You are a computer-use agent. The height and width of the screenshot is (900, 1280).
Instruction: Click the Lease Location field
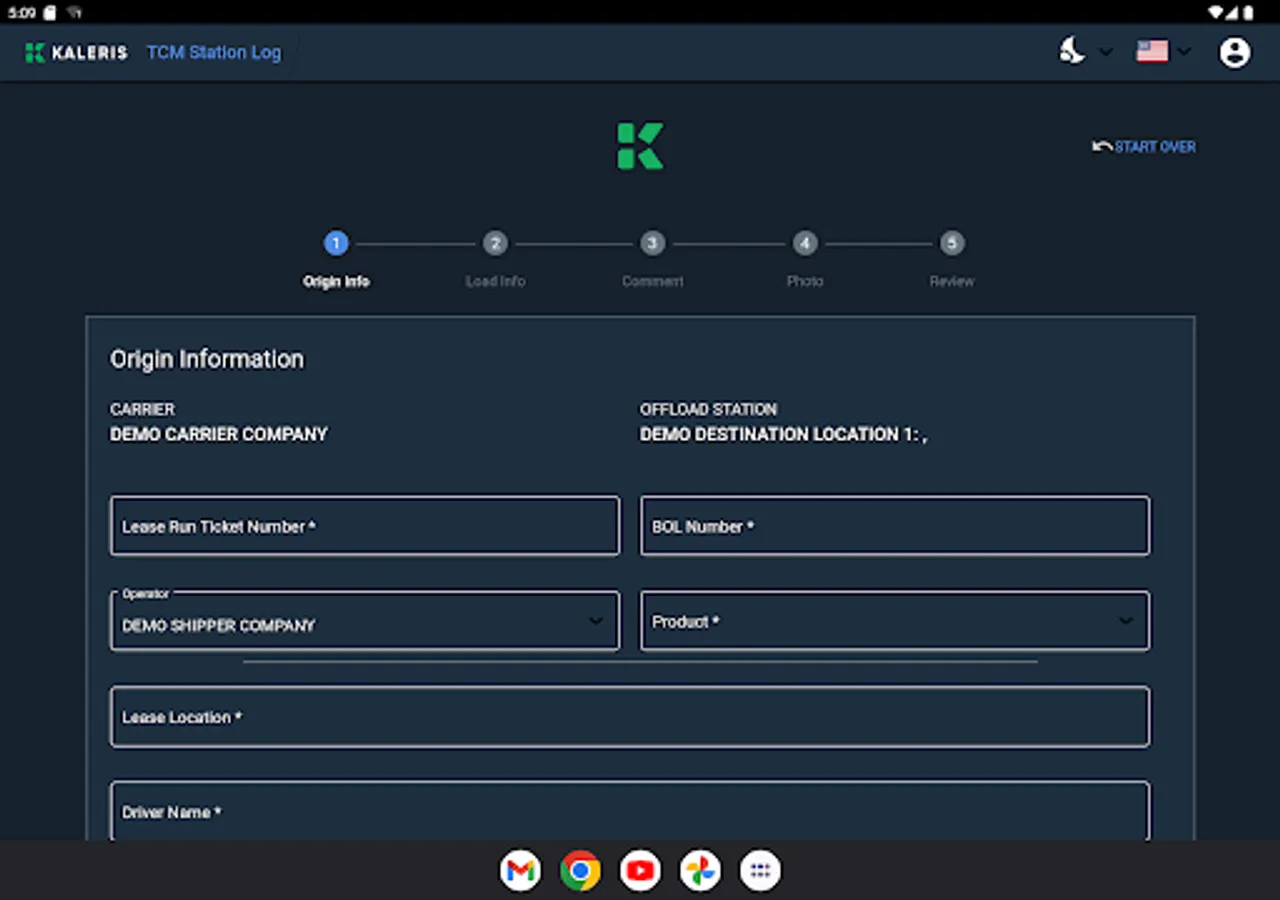(630, 717)
